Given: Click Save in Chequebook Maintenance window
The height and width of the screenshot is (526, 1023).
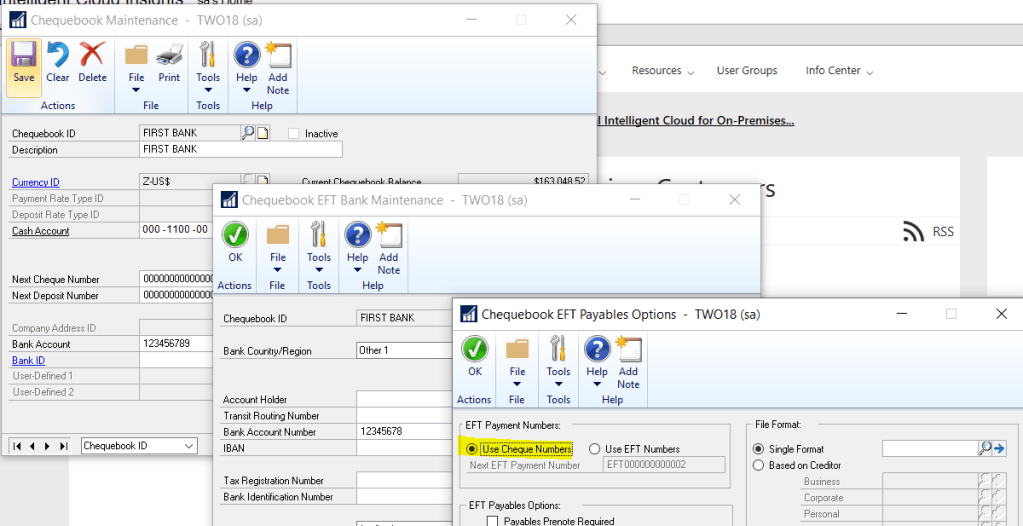Looking at the screenshot, I should pyautogui.click(x=24, y=62).
